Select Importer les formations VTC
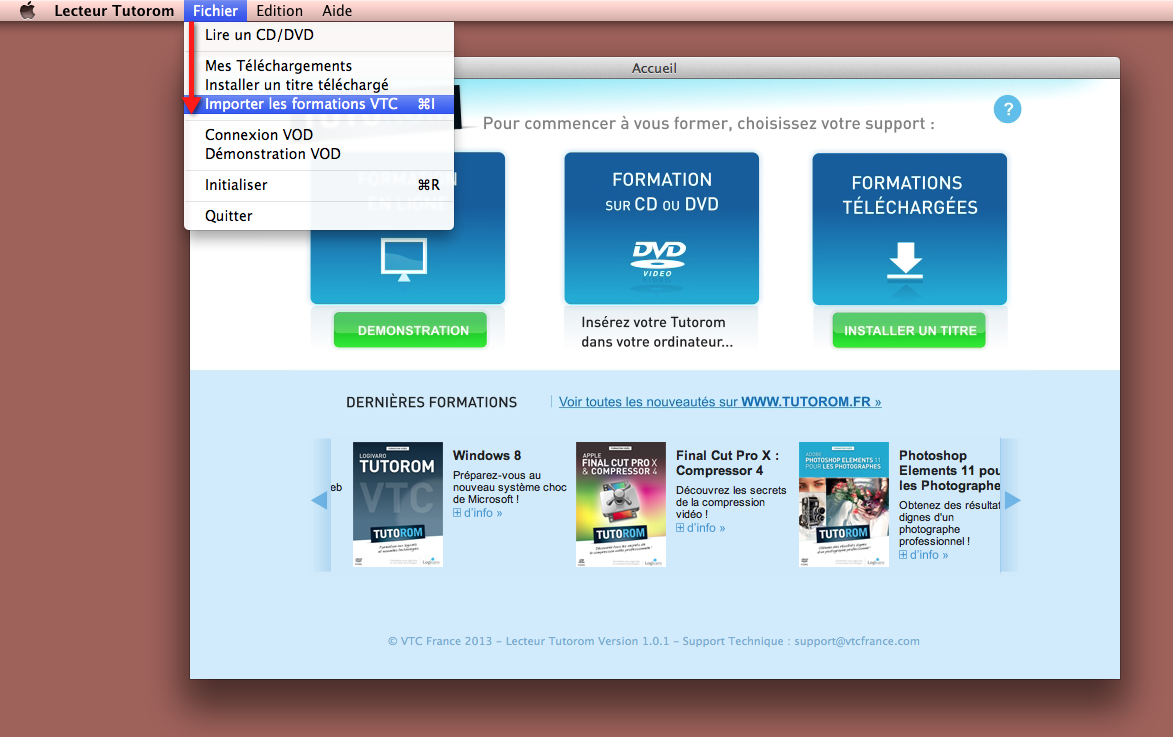The image size is (1173, 737). pos(319,104)
